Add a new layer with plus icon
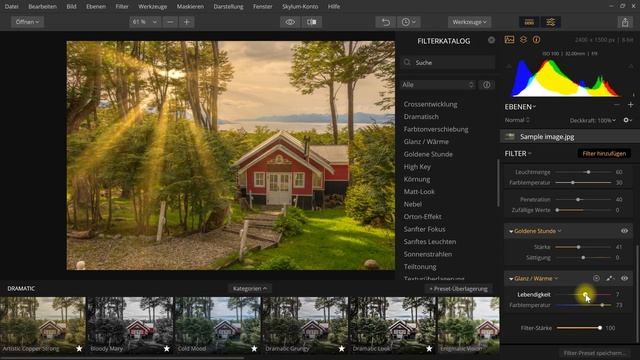Image resolution: width=640 pixels, height=360 pixels. tap(631, 105)
